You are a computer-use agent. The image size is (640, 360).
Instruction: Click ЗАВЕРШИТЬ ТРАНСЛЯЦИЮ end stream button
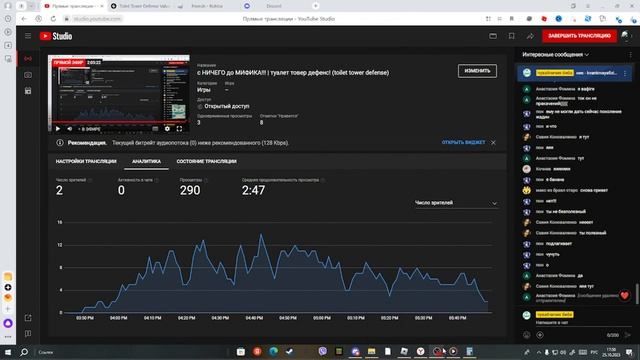tap(579, 36)
